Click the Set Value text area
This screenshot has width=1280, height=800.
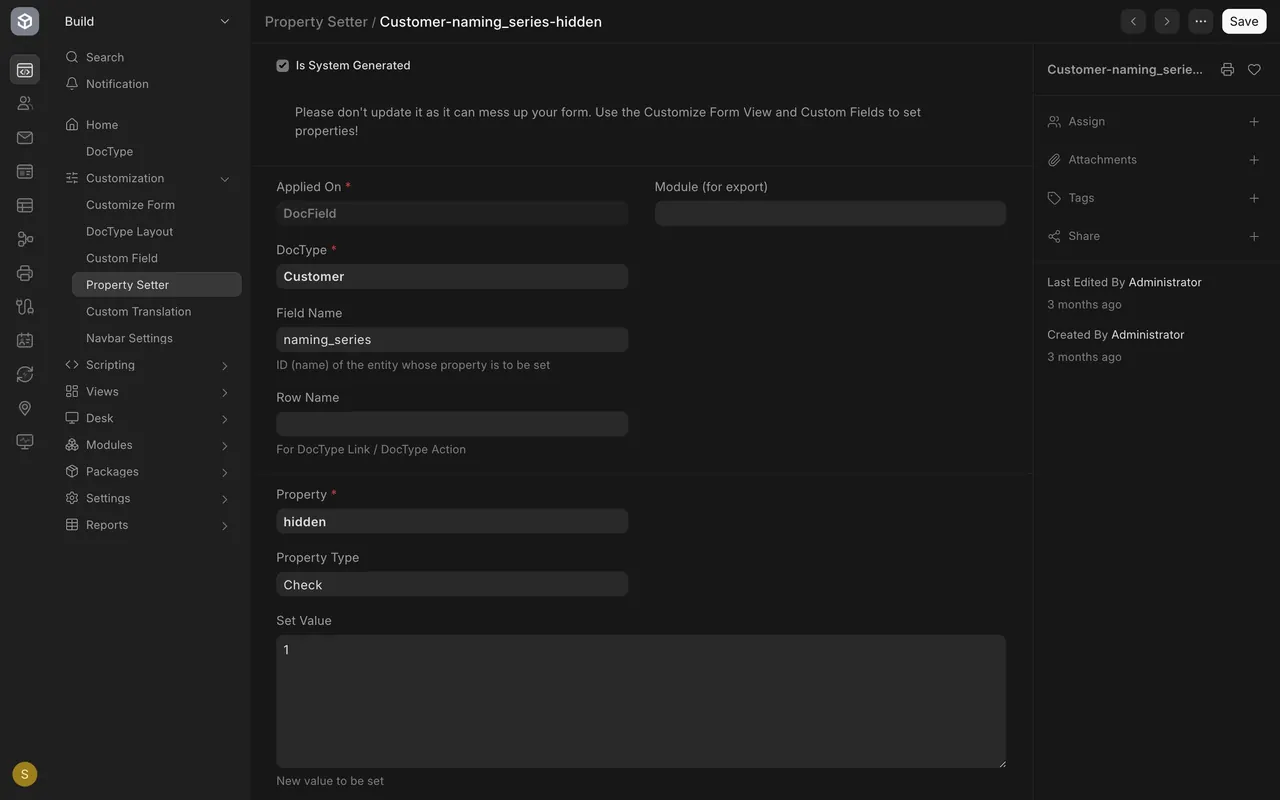pyautogui.click(x=641, y=701)
